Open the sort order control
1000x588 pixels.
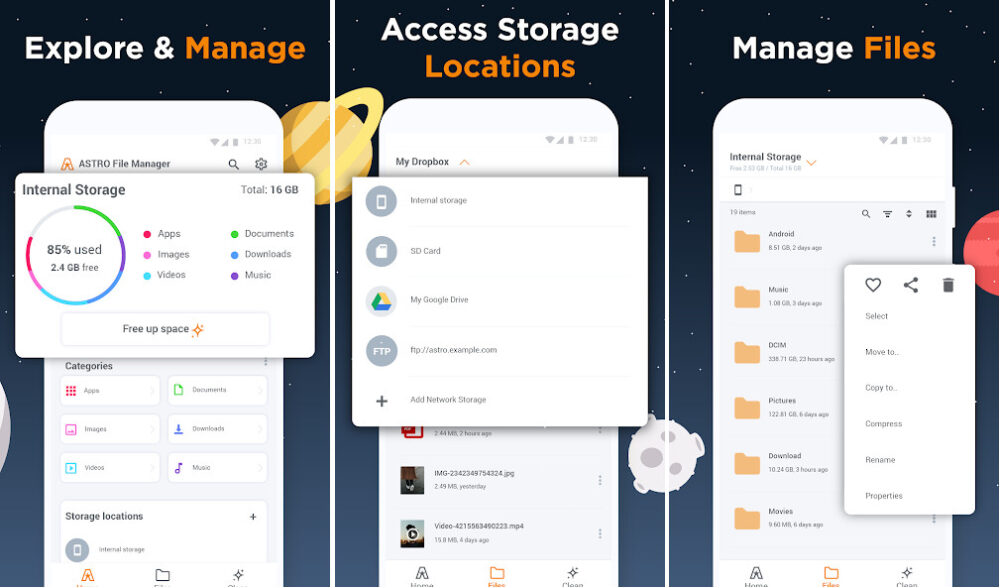click(911, 213)
